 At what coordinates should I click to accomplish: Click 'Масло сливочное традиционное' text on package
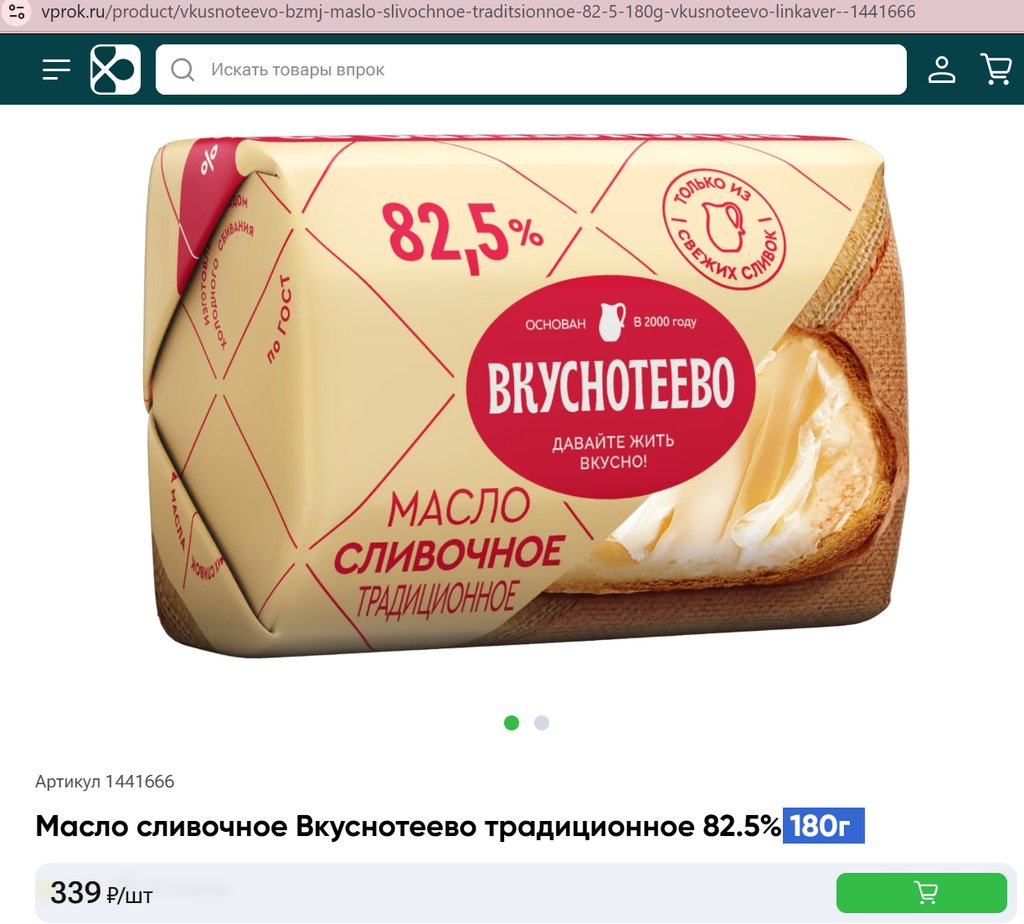(x=449, y=554)
